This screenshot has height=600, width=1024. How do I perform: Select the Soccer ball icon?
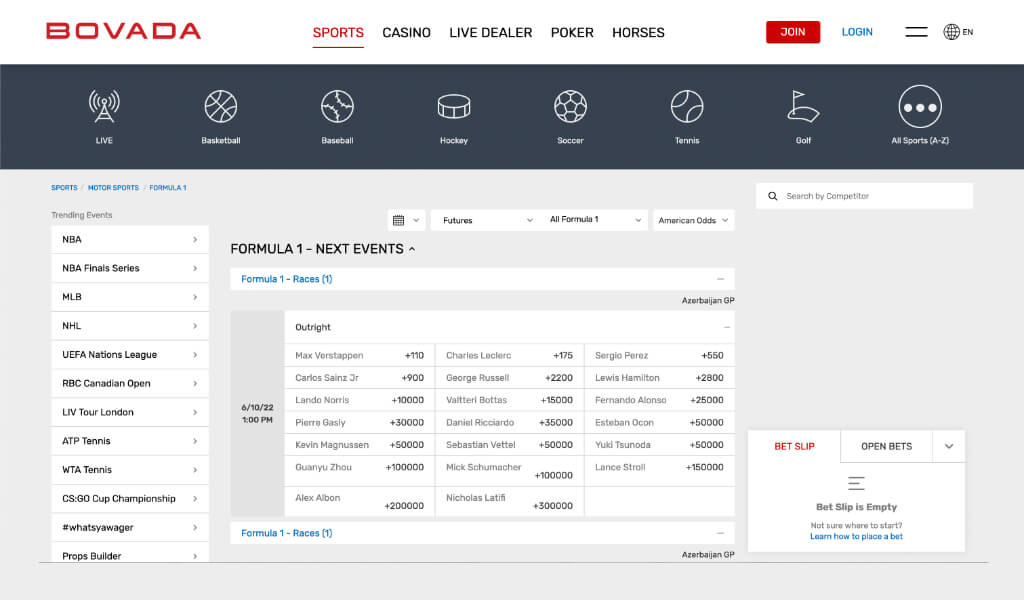tap(570, 106)
